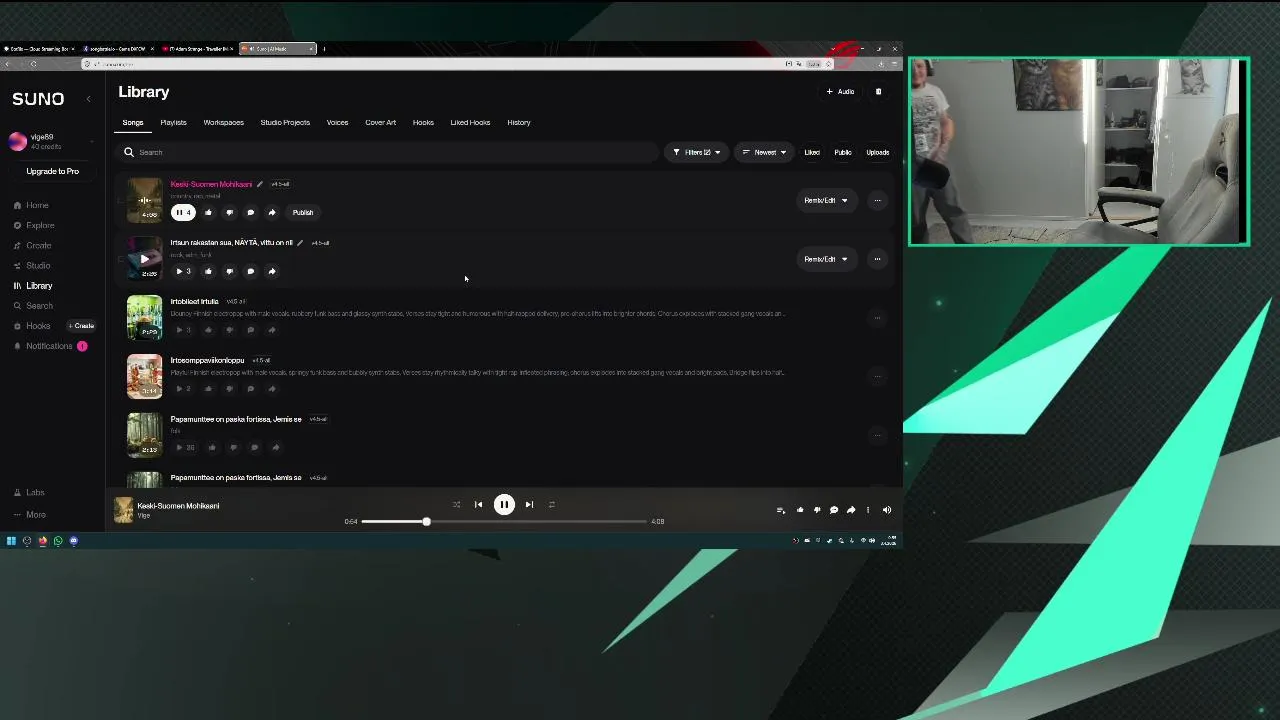Image resolution: width=1280 pixels, height=720 pixels.
Task: Open the Newest sort dropdown
Action: (x=764, y=152)
